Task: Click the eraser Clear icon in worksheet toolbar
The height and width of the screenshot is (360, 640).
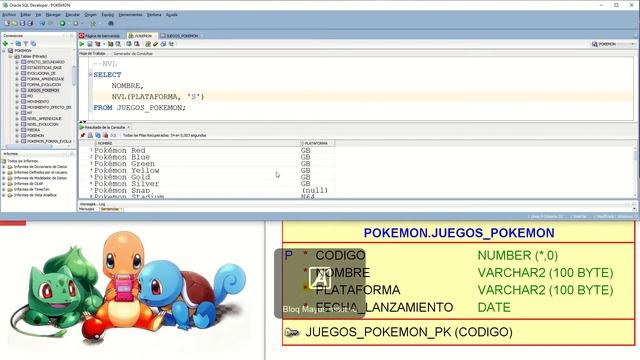Action: click(156, 44)
